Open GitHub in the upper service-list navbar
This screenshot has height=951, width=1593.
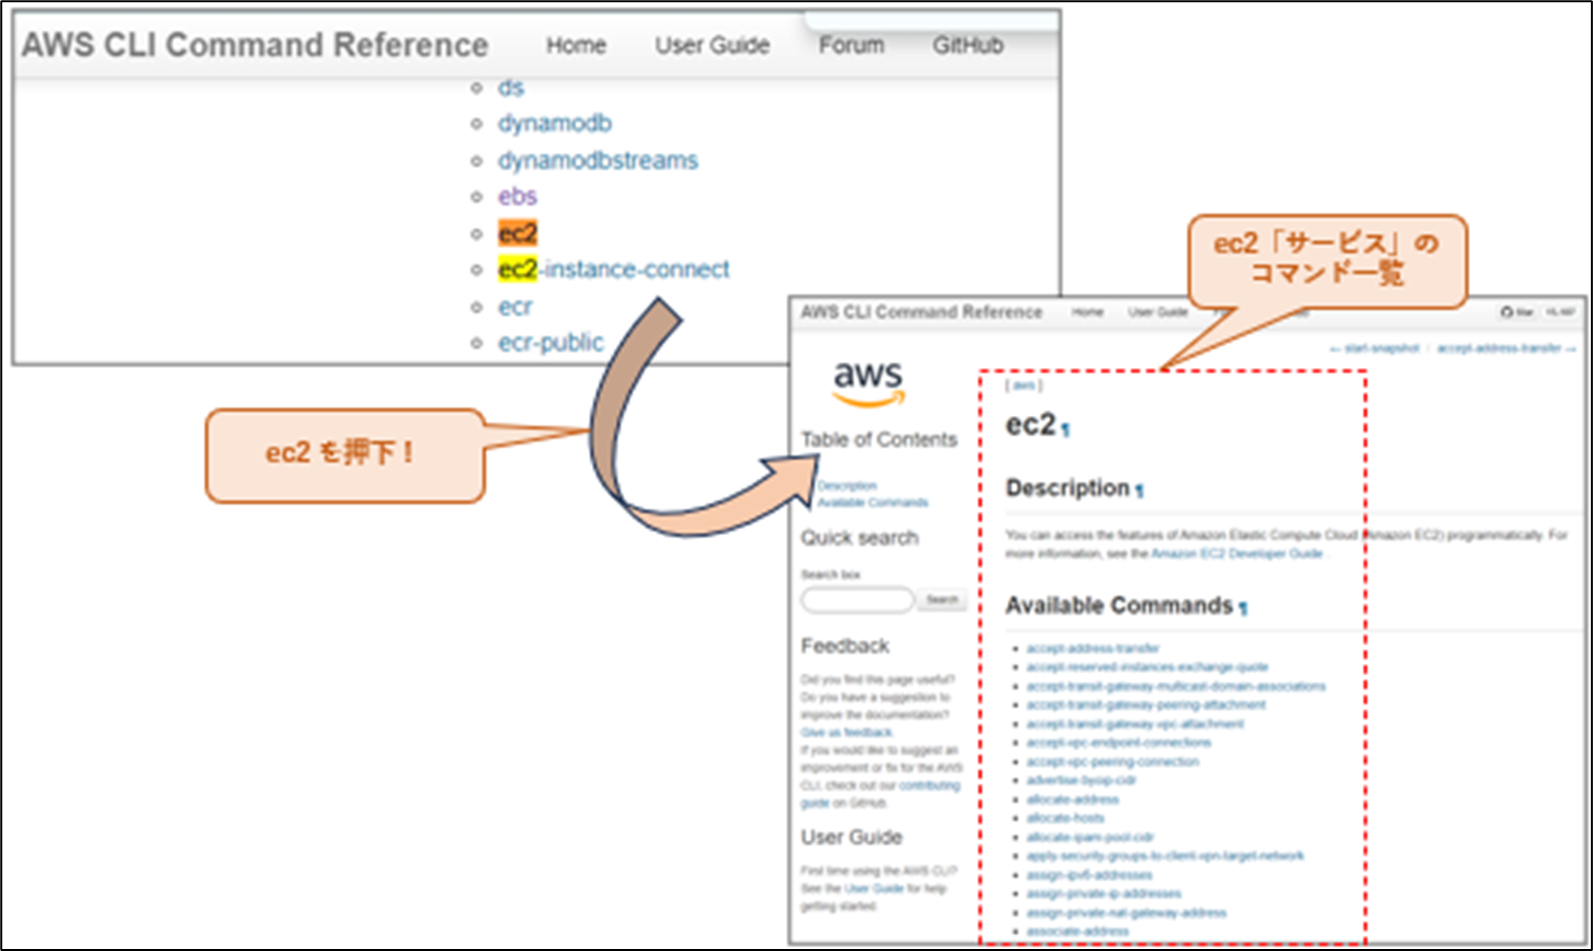pos(967,45)
